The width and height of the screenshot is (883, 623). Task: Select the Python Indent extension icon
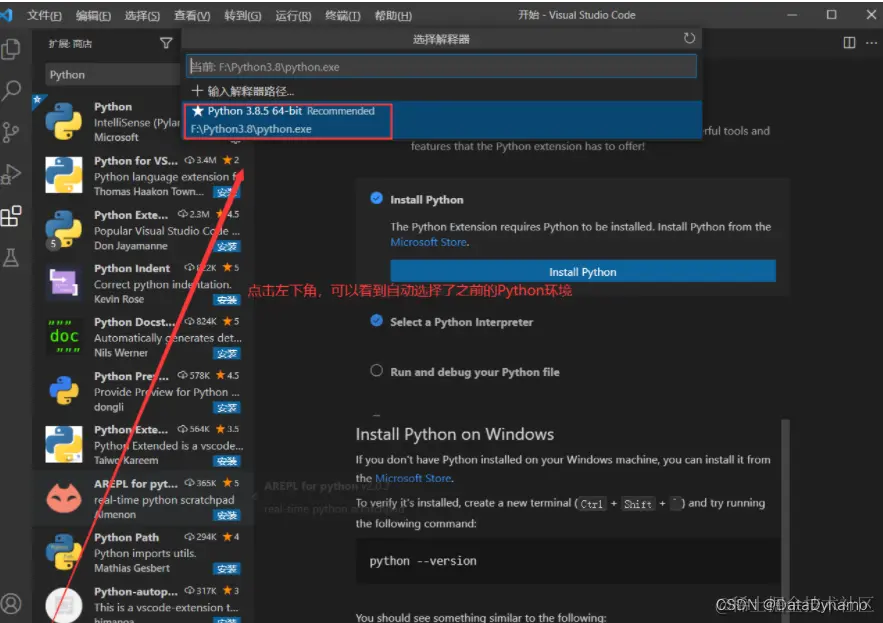[x=63, y=282]
